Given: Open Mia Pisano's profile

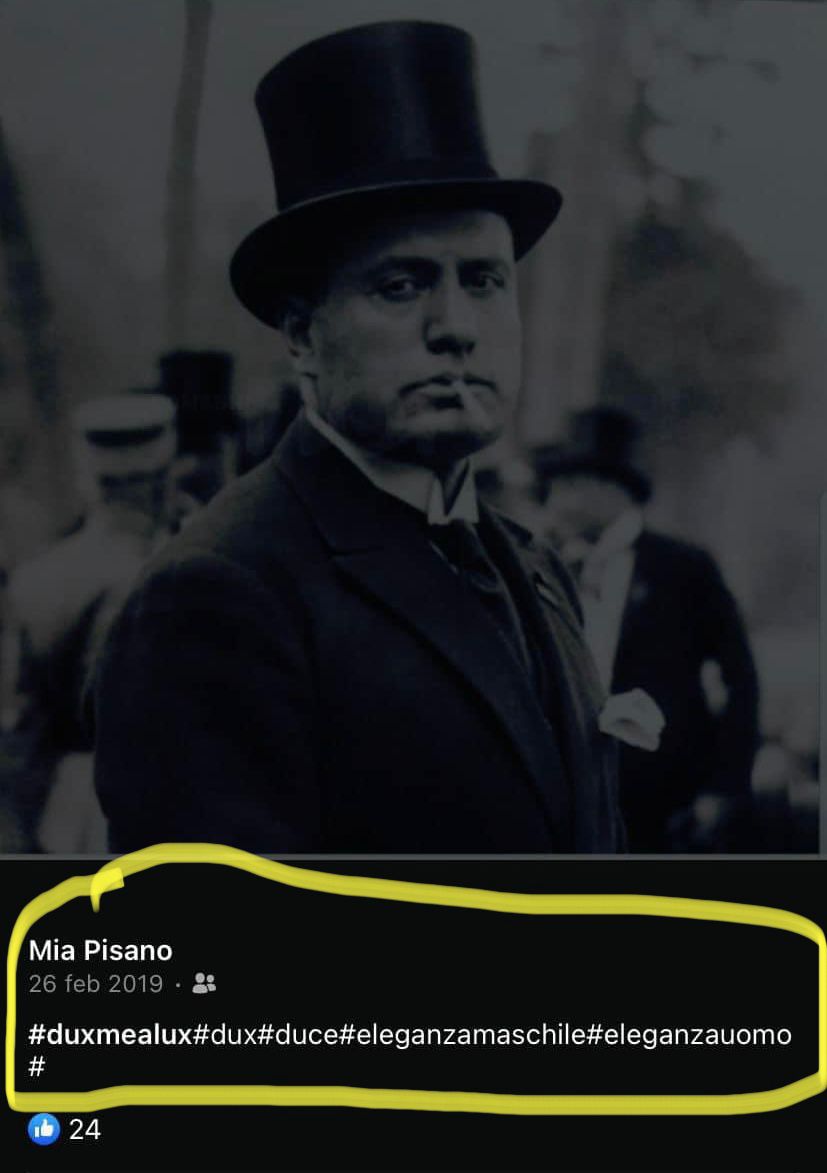Looking at the screenshot, I should [100, 950].
